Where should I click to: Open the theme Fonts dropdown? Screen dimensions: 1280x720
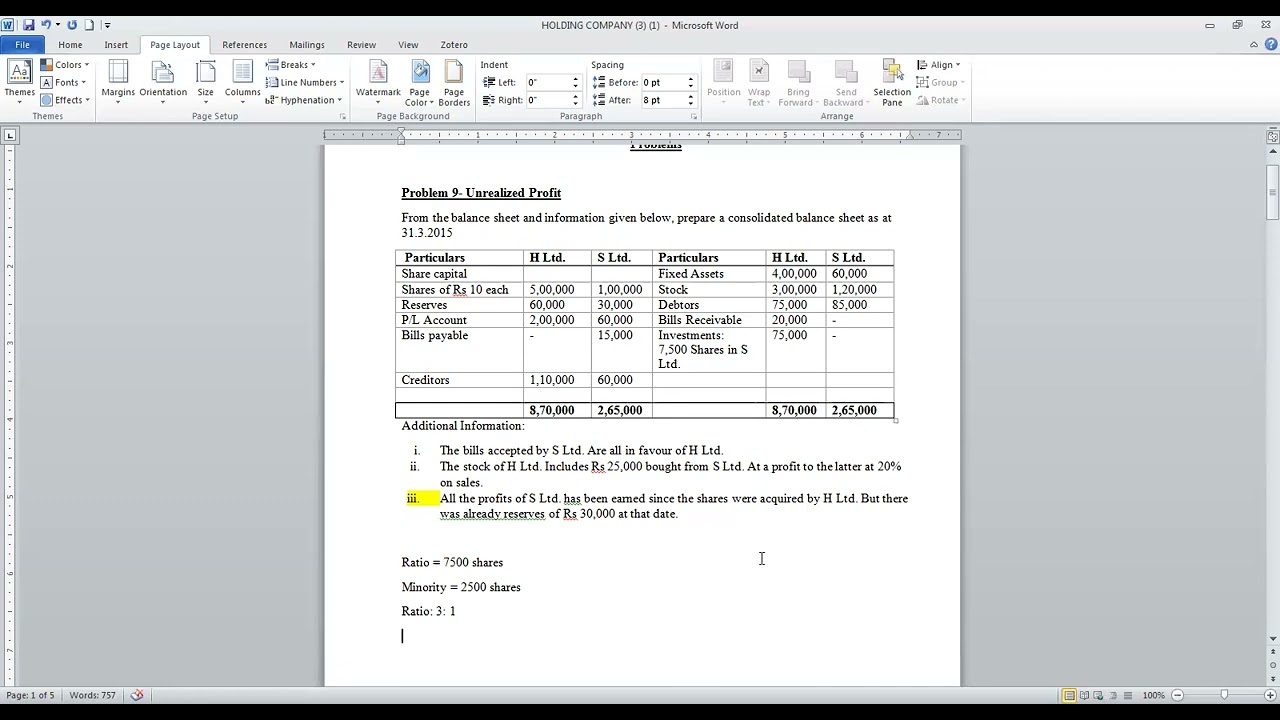coord(63,82)
